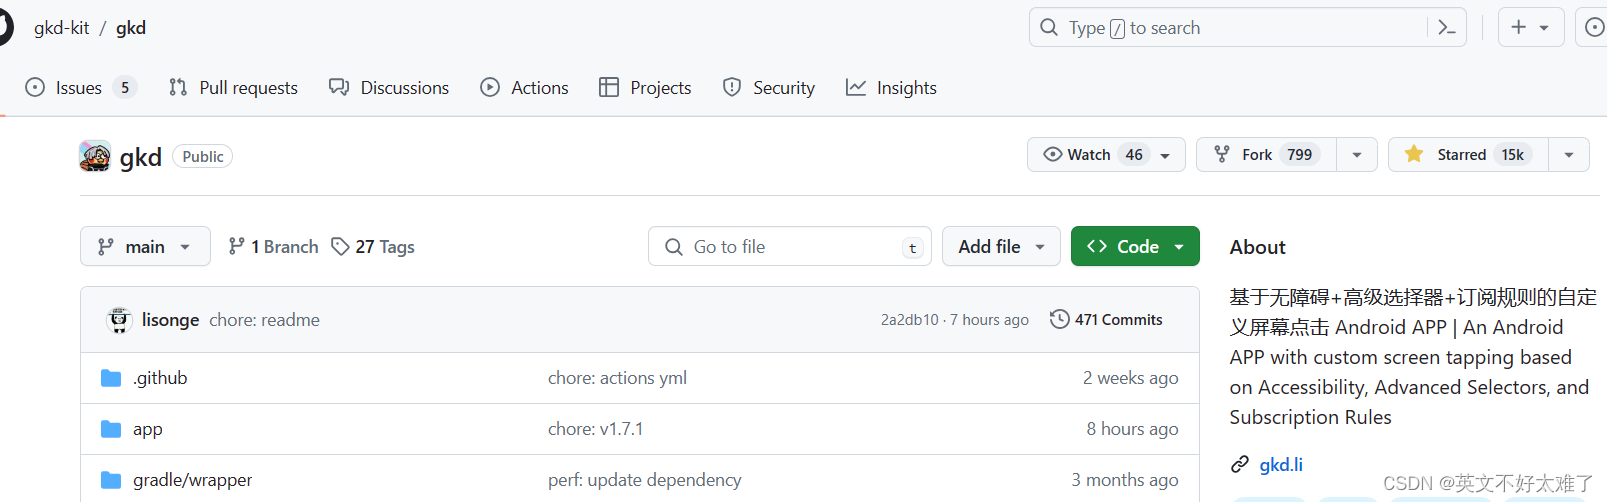Open the 'chore: readme' commit message

click(x=264, y=320)
